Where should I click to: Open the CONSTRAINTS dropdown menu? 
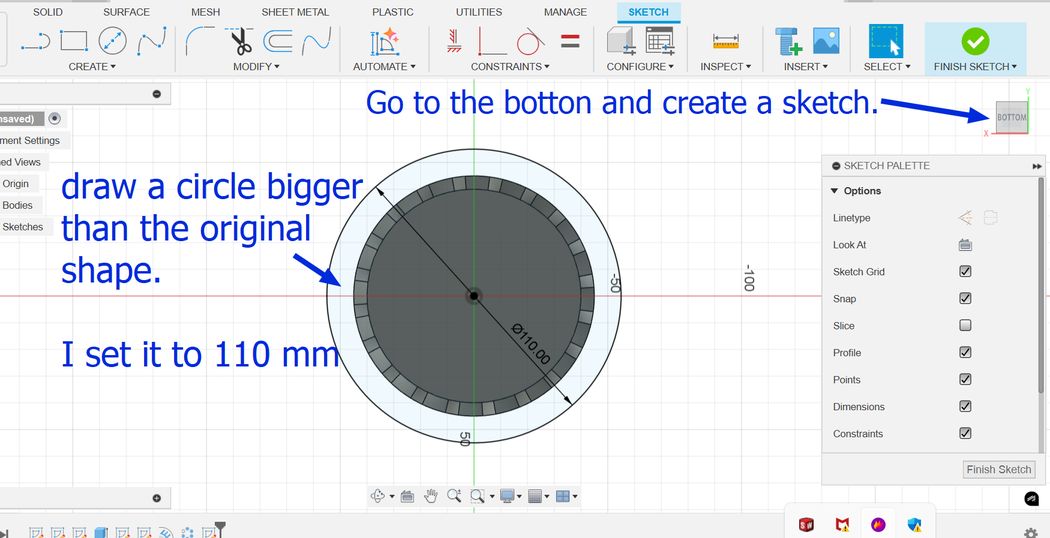[x=510, y=66]
